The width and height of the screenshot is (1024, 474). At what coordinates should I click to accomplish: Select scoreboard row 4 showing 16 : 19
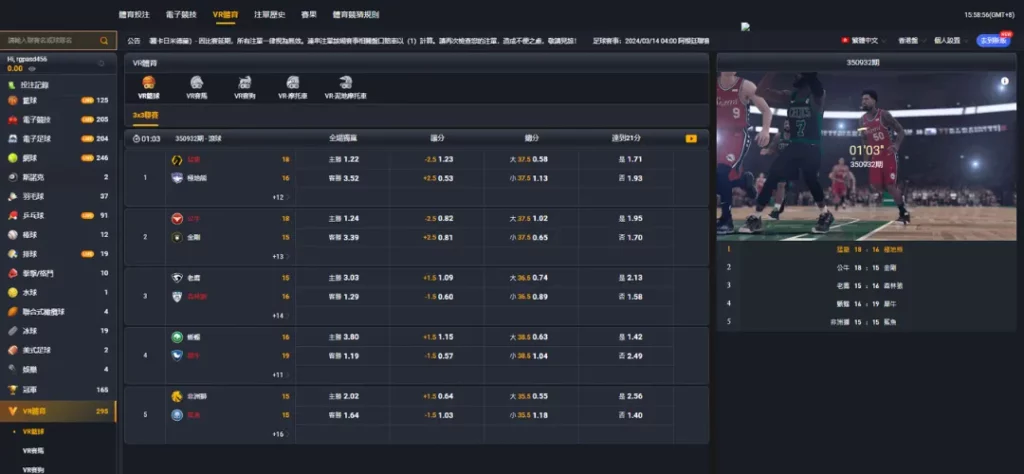[x=867, y=303]
